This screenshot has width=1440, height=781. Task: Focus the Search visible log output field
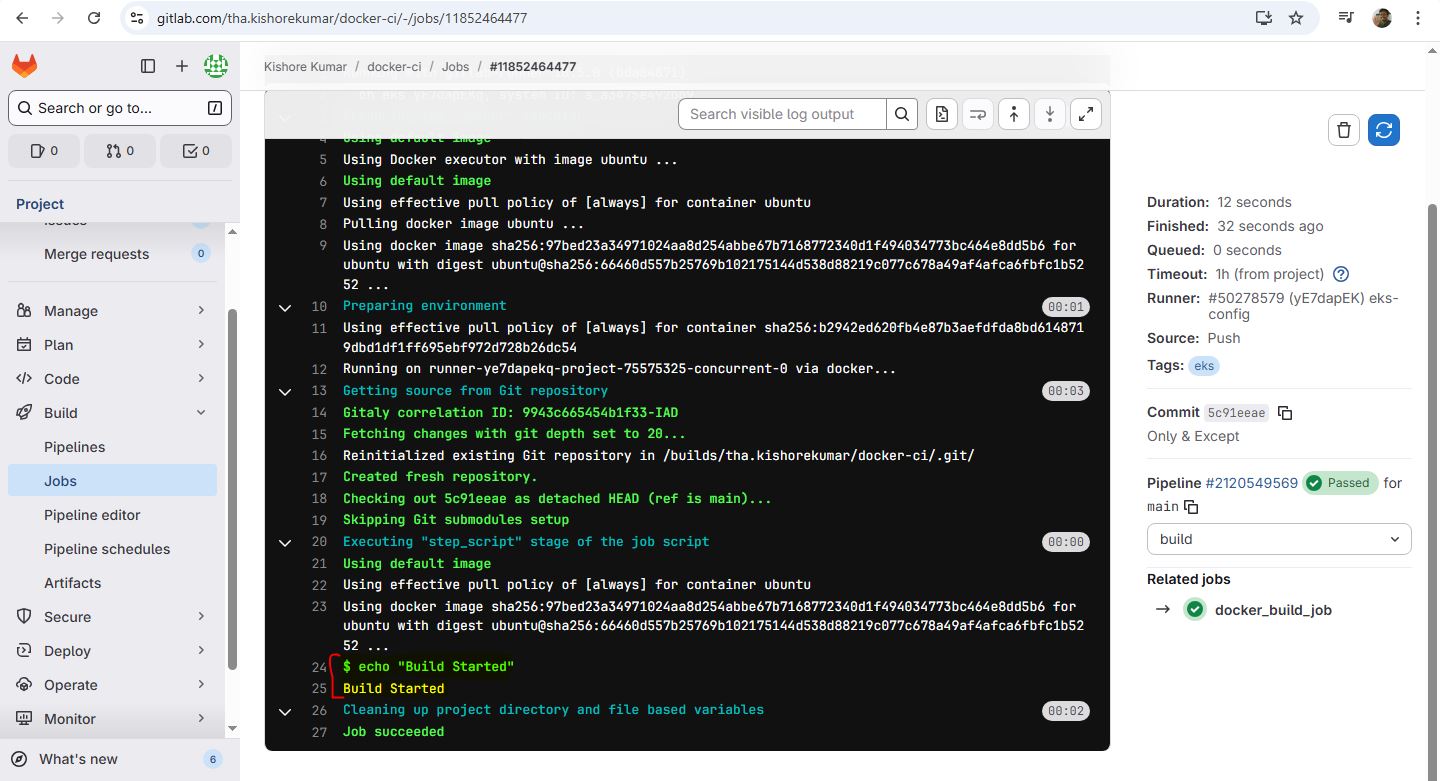tap(782, 114)
